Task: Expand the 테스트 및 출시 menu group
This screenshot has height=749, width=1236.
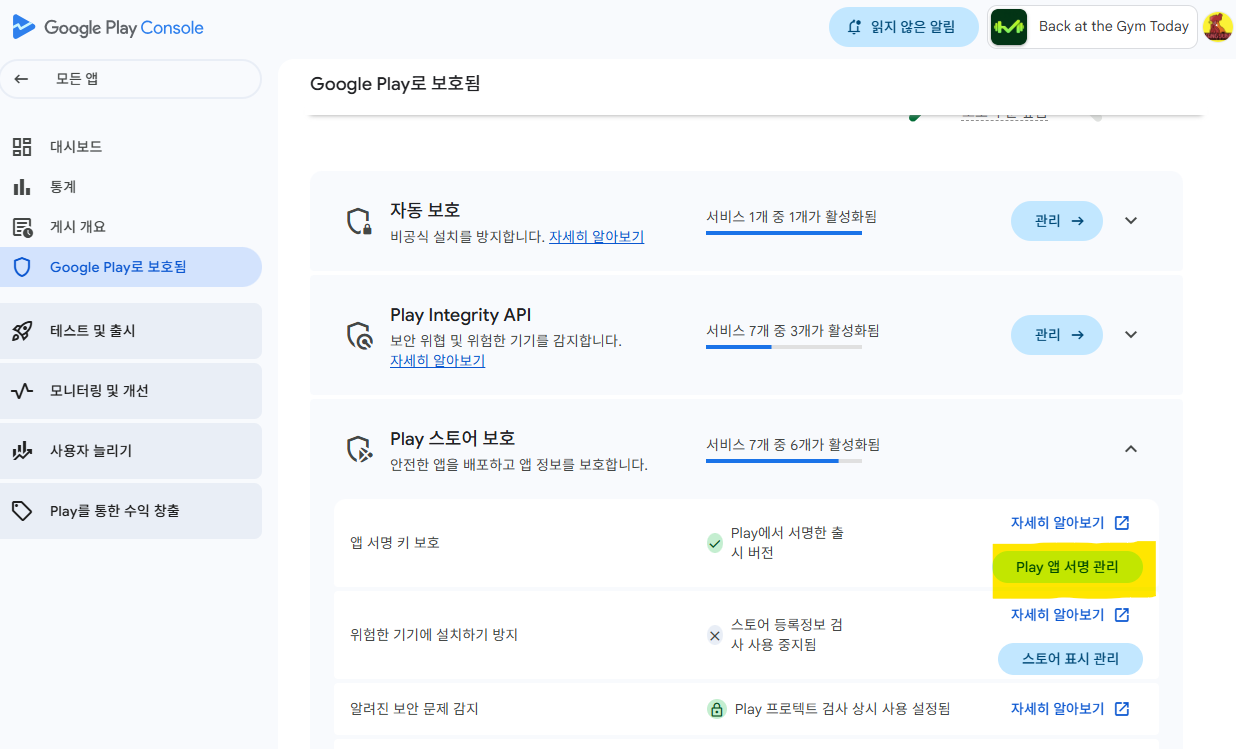Action: (x=131, y=331)
